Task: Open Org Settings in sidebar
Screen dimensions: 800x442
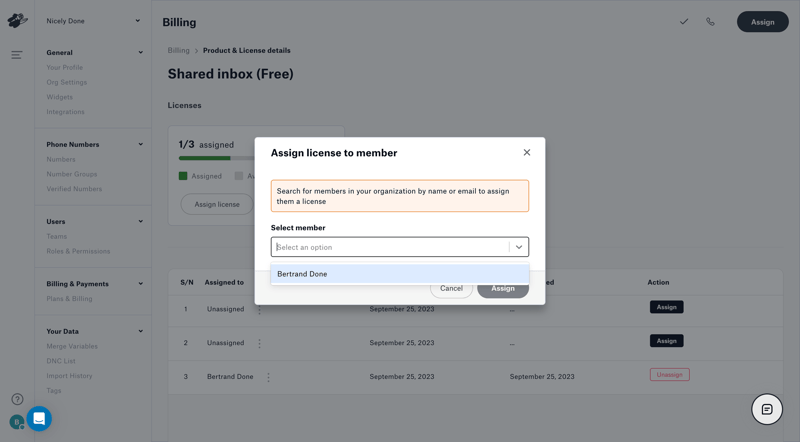Action: (67, 82)
